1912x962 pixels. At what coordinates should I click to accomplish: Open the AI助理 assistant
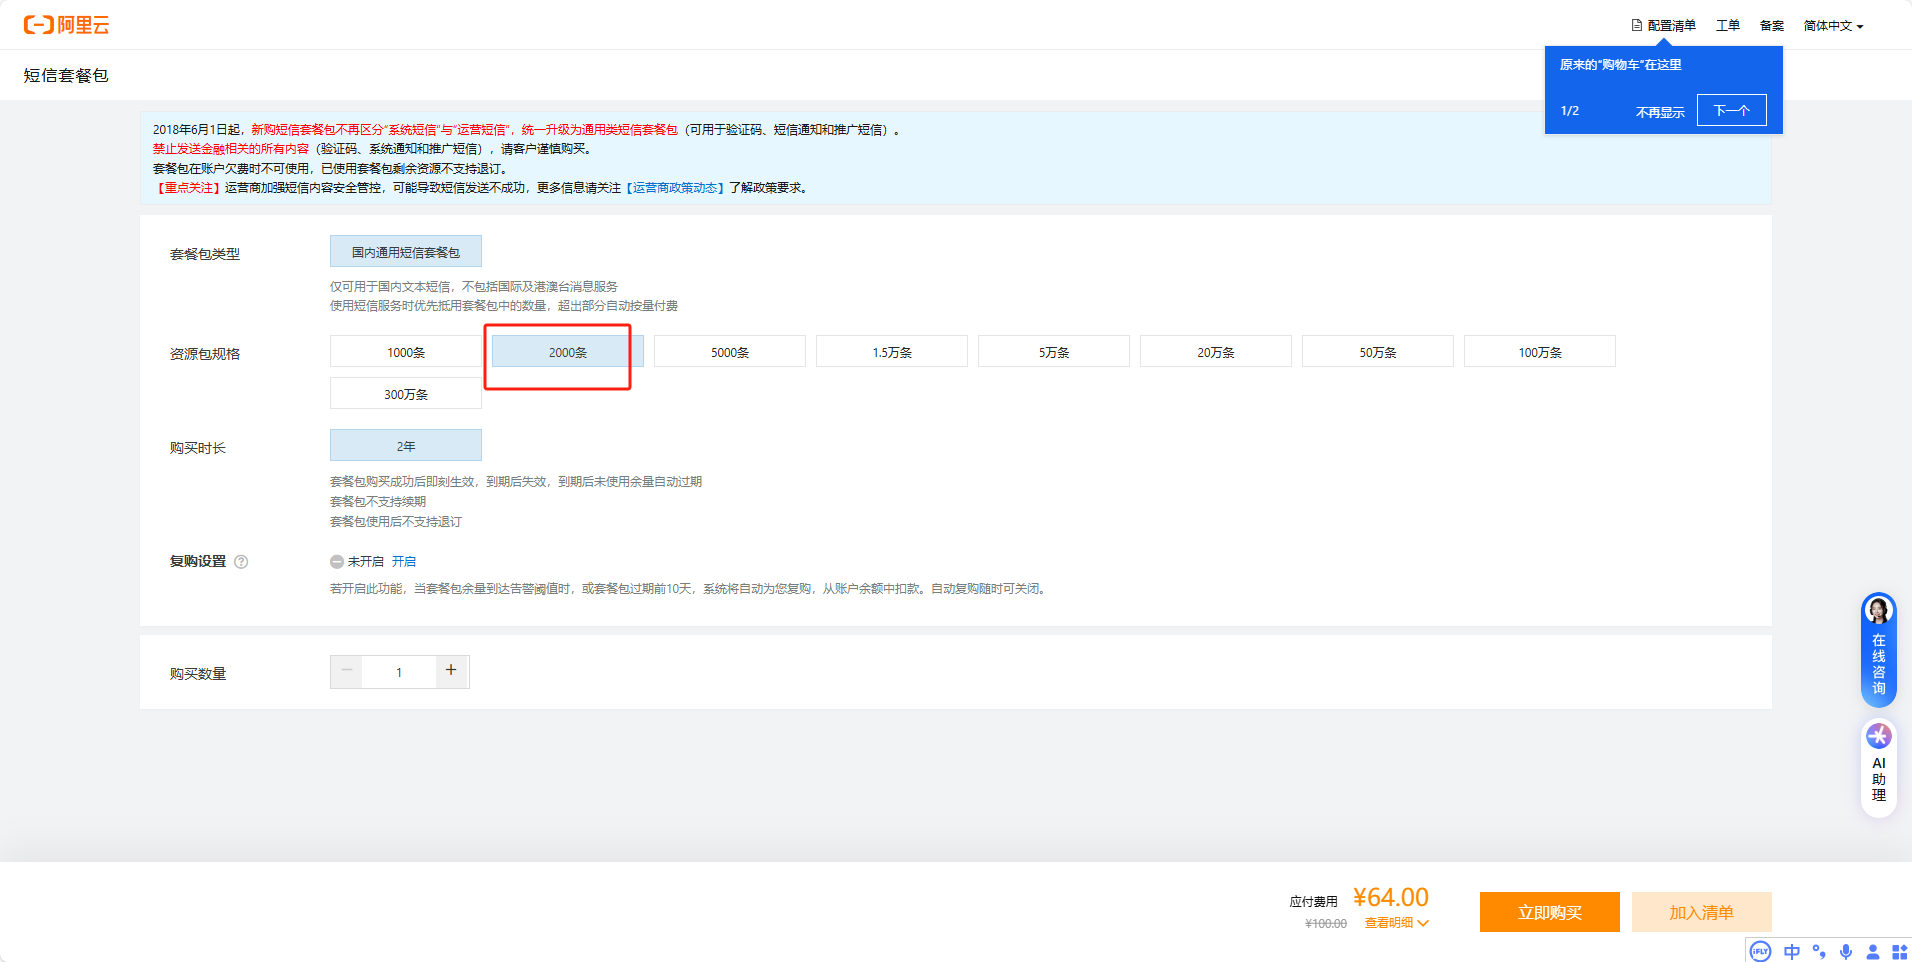pyautogui.click(x=1879, y=768)
